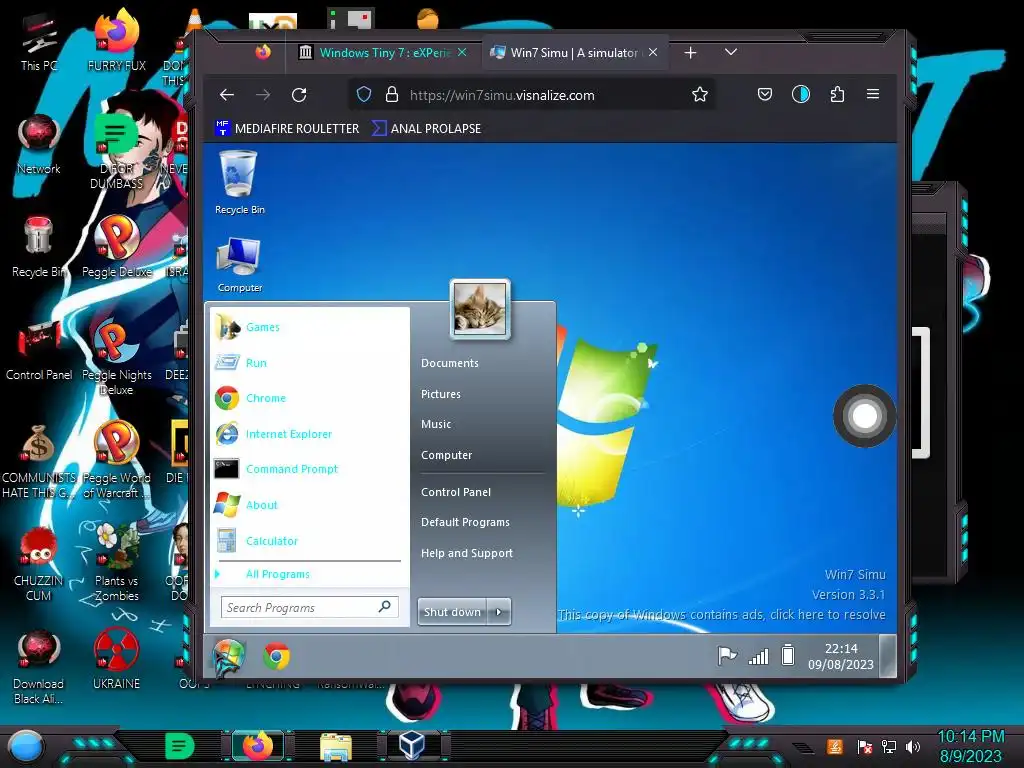Close the Win7 Simu tab
1024x768 pixels.
(x=653, y=52)
